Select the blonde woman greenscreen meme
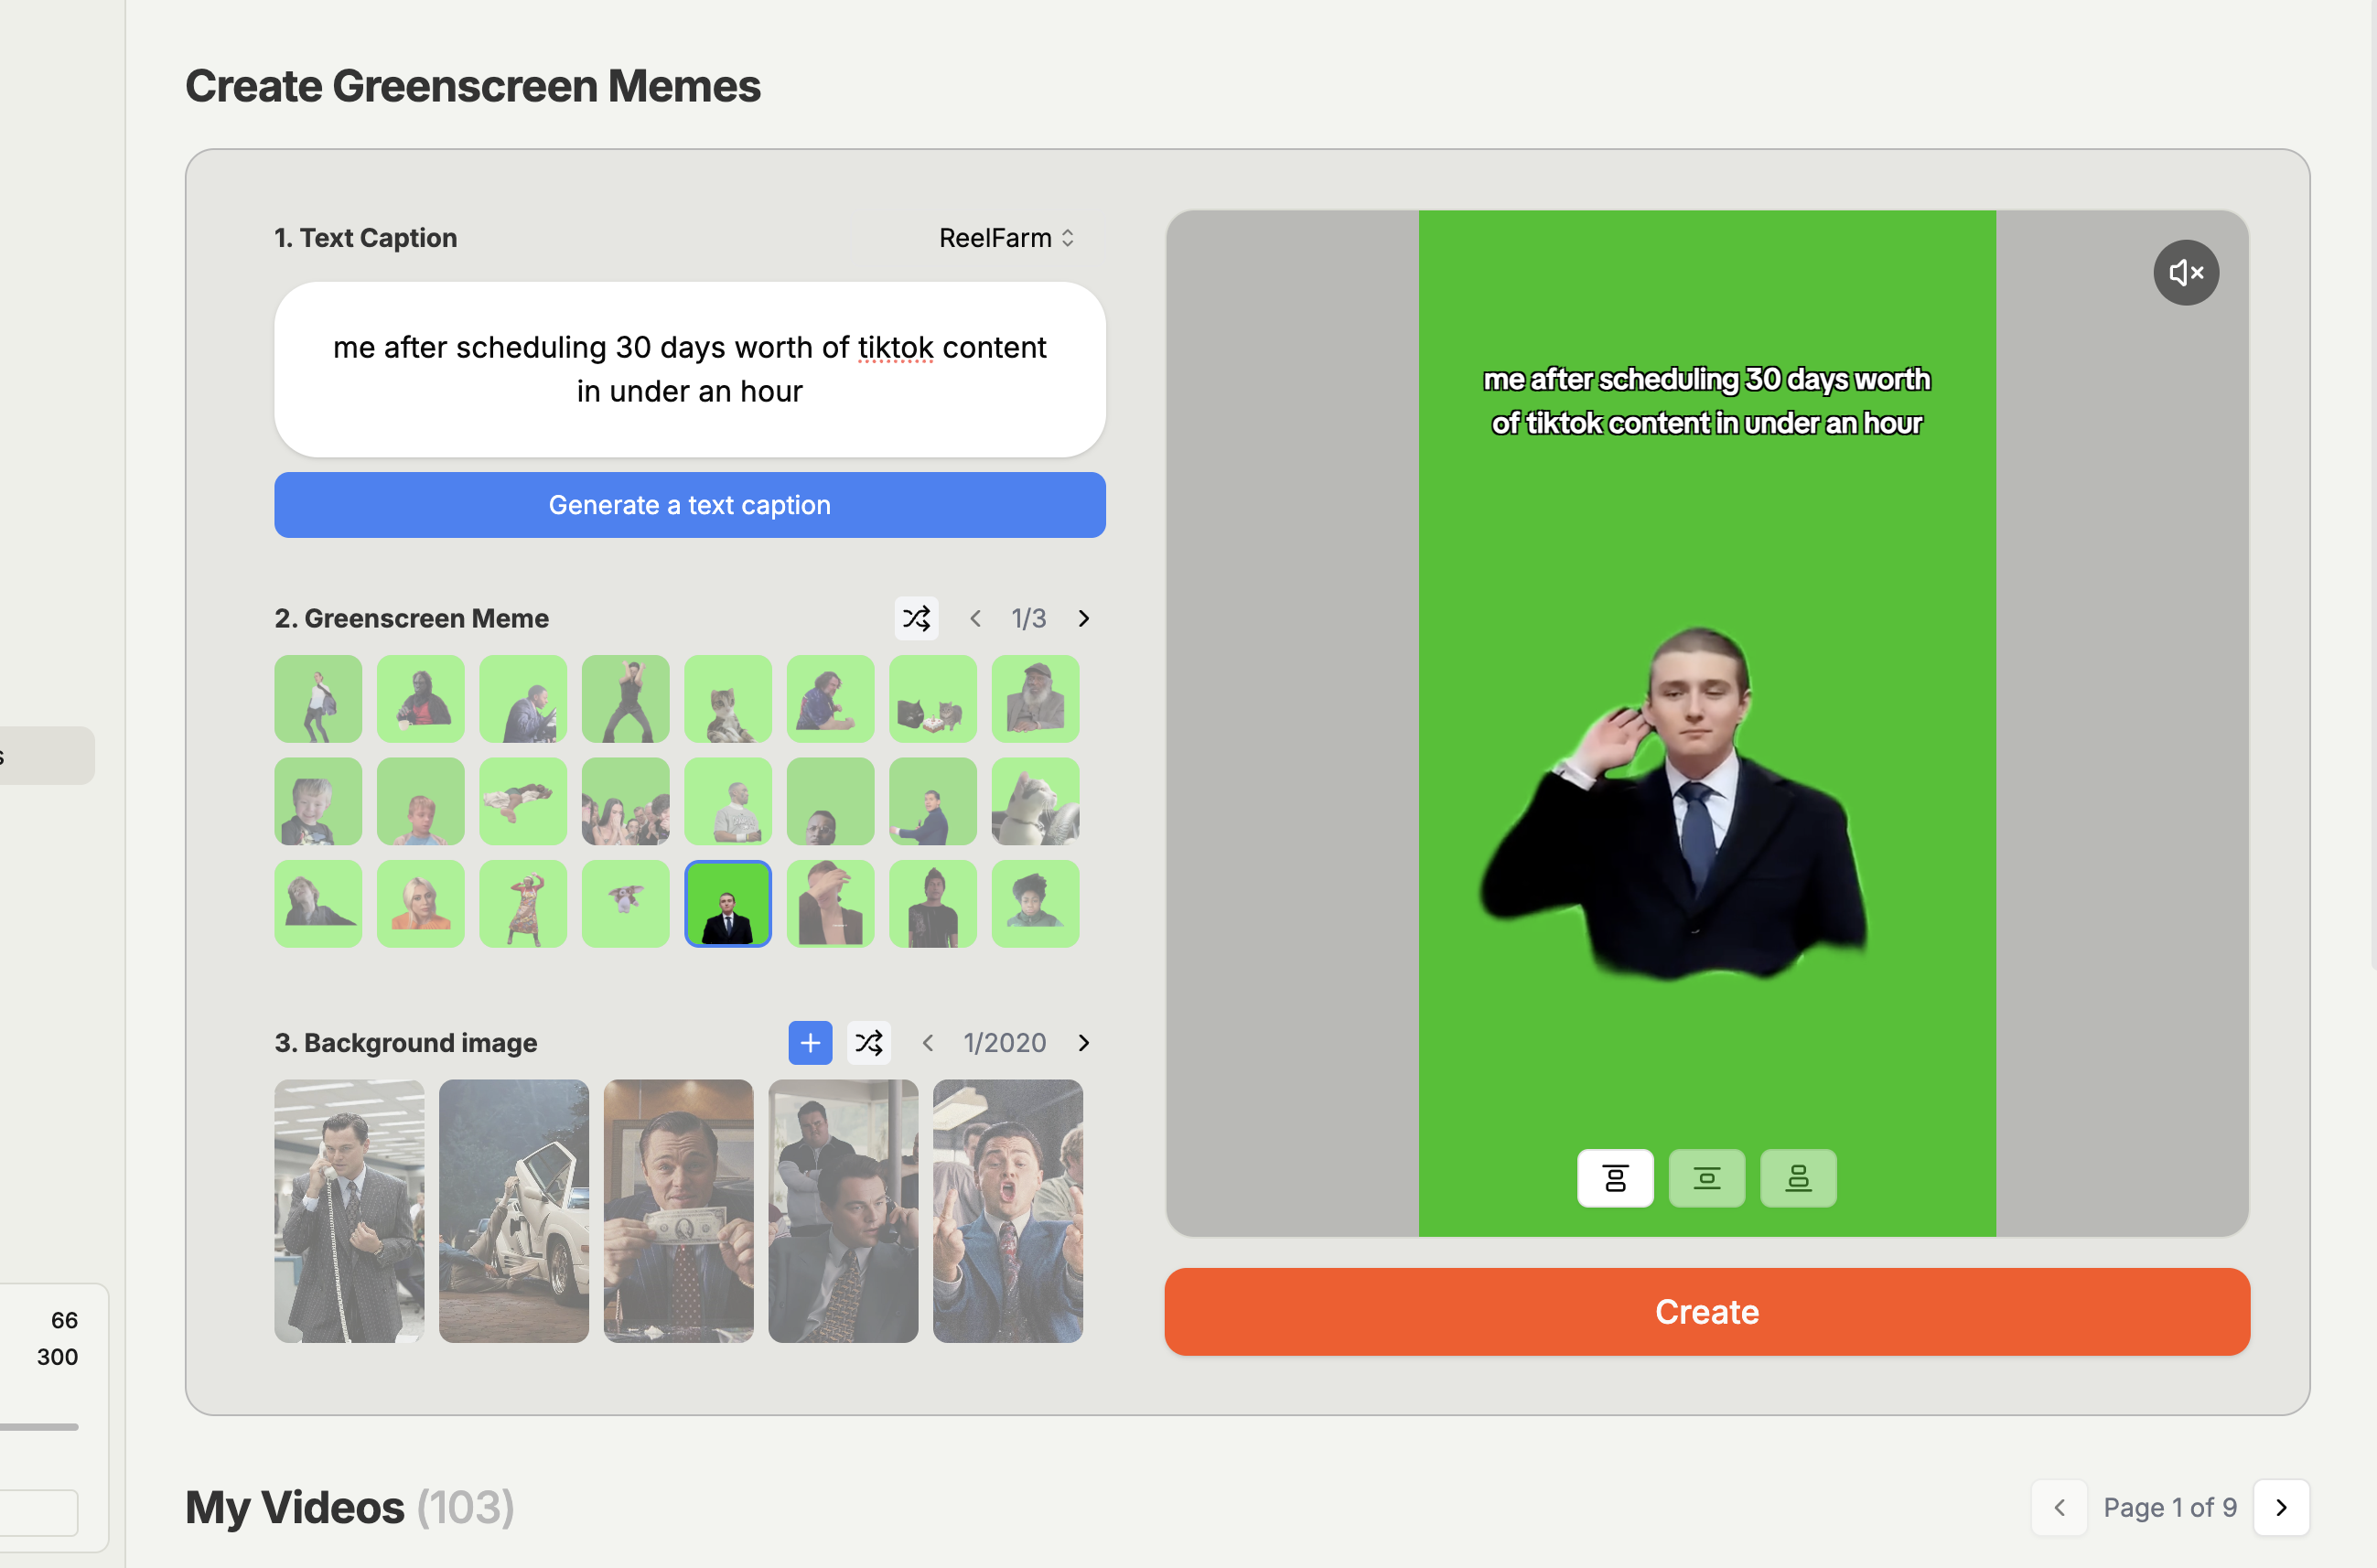Viewport: 2377px width, 1568px height. point(420,904)
